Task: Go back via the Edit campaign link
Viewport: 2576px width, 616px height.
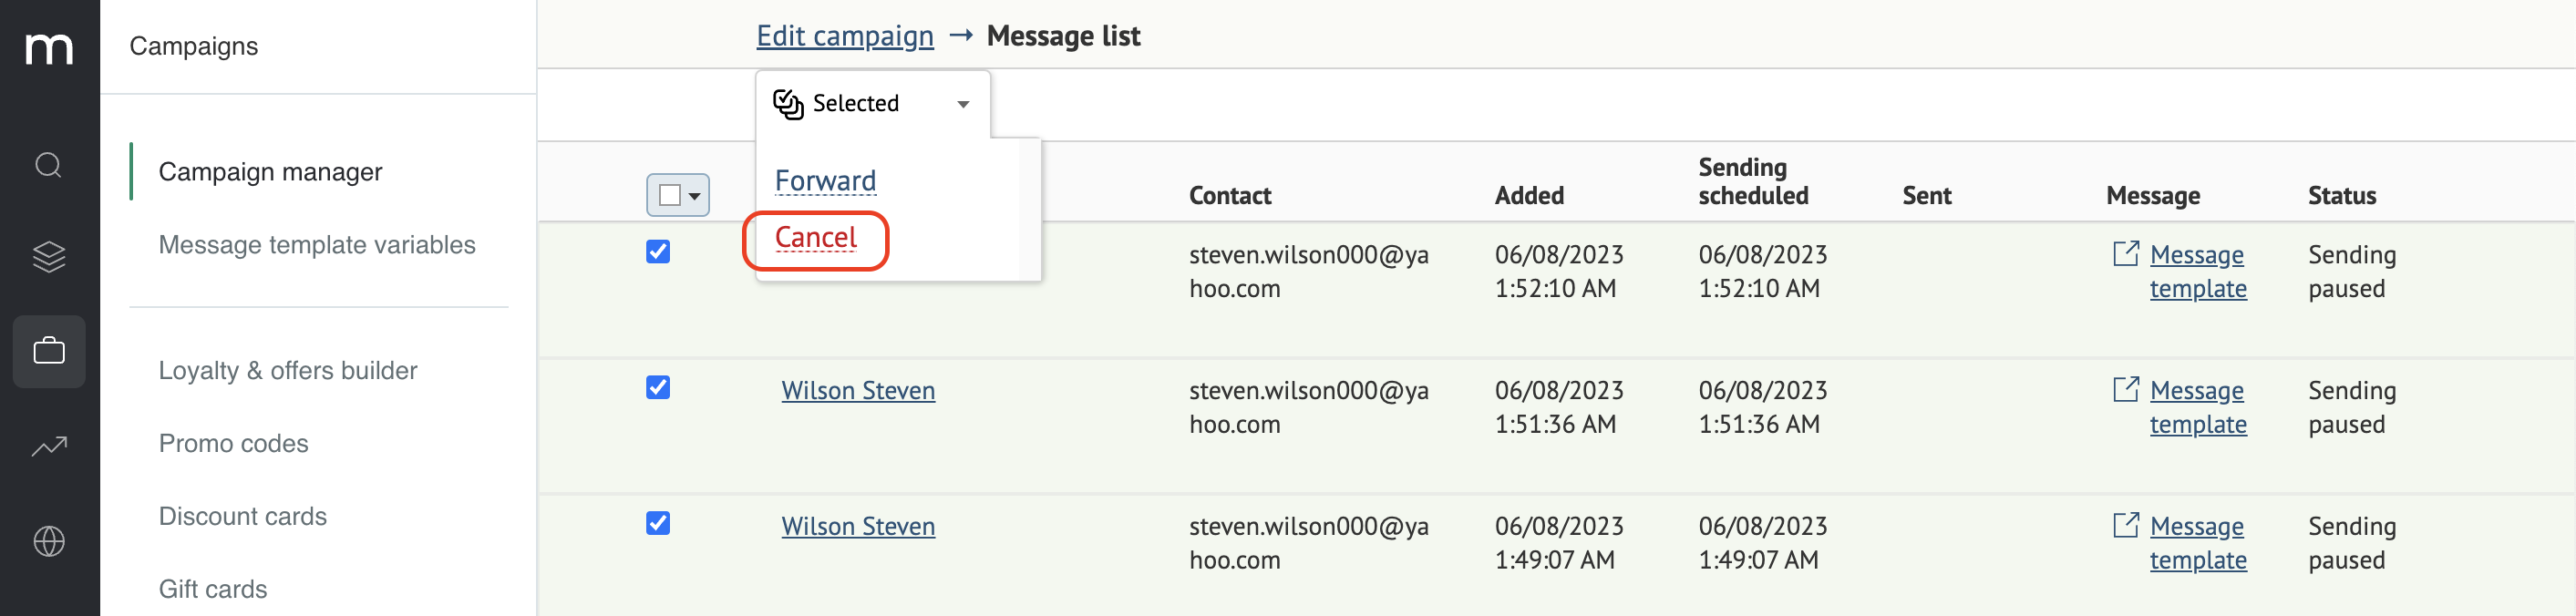Action: tap(845, 36)
